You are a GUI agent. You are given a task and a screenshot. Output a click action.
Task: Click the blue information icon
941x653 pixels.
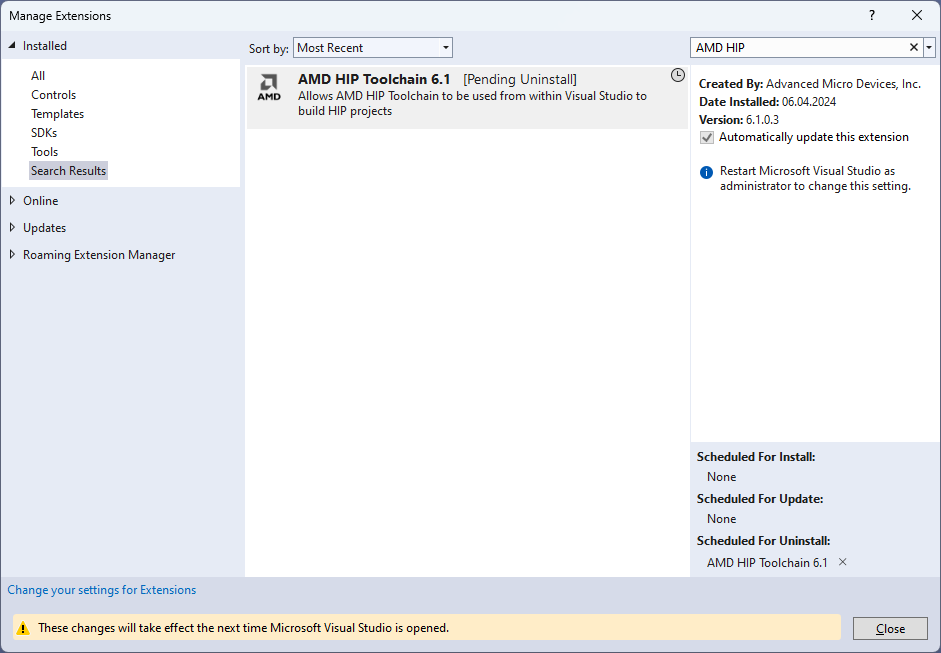pyautogui.click(x=707, y=172)
